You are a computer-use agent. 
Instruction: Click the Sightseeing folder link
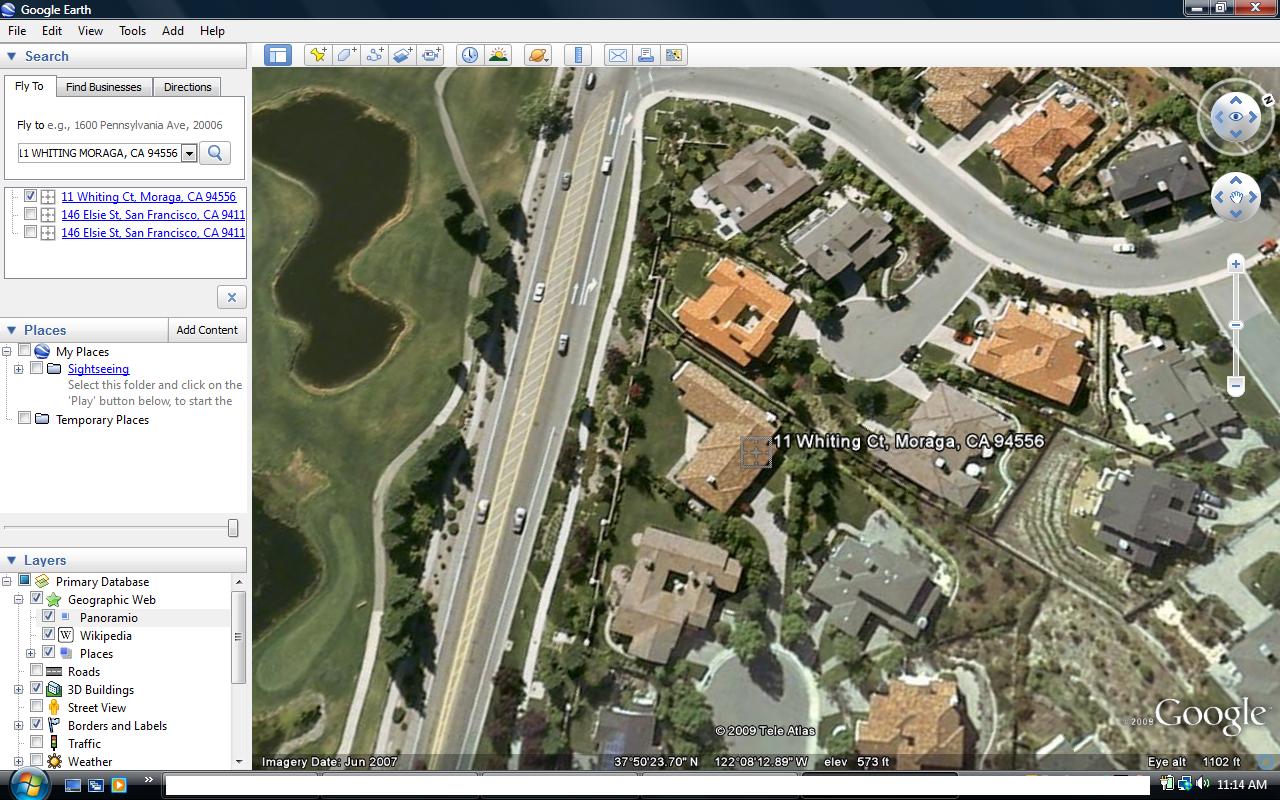point(98,369)
